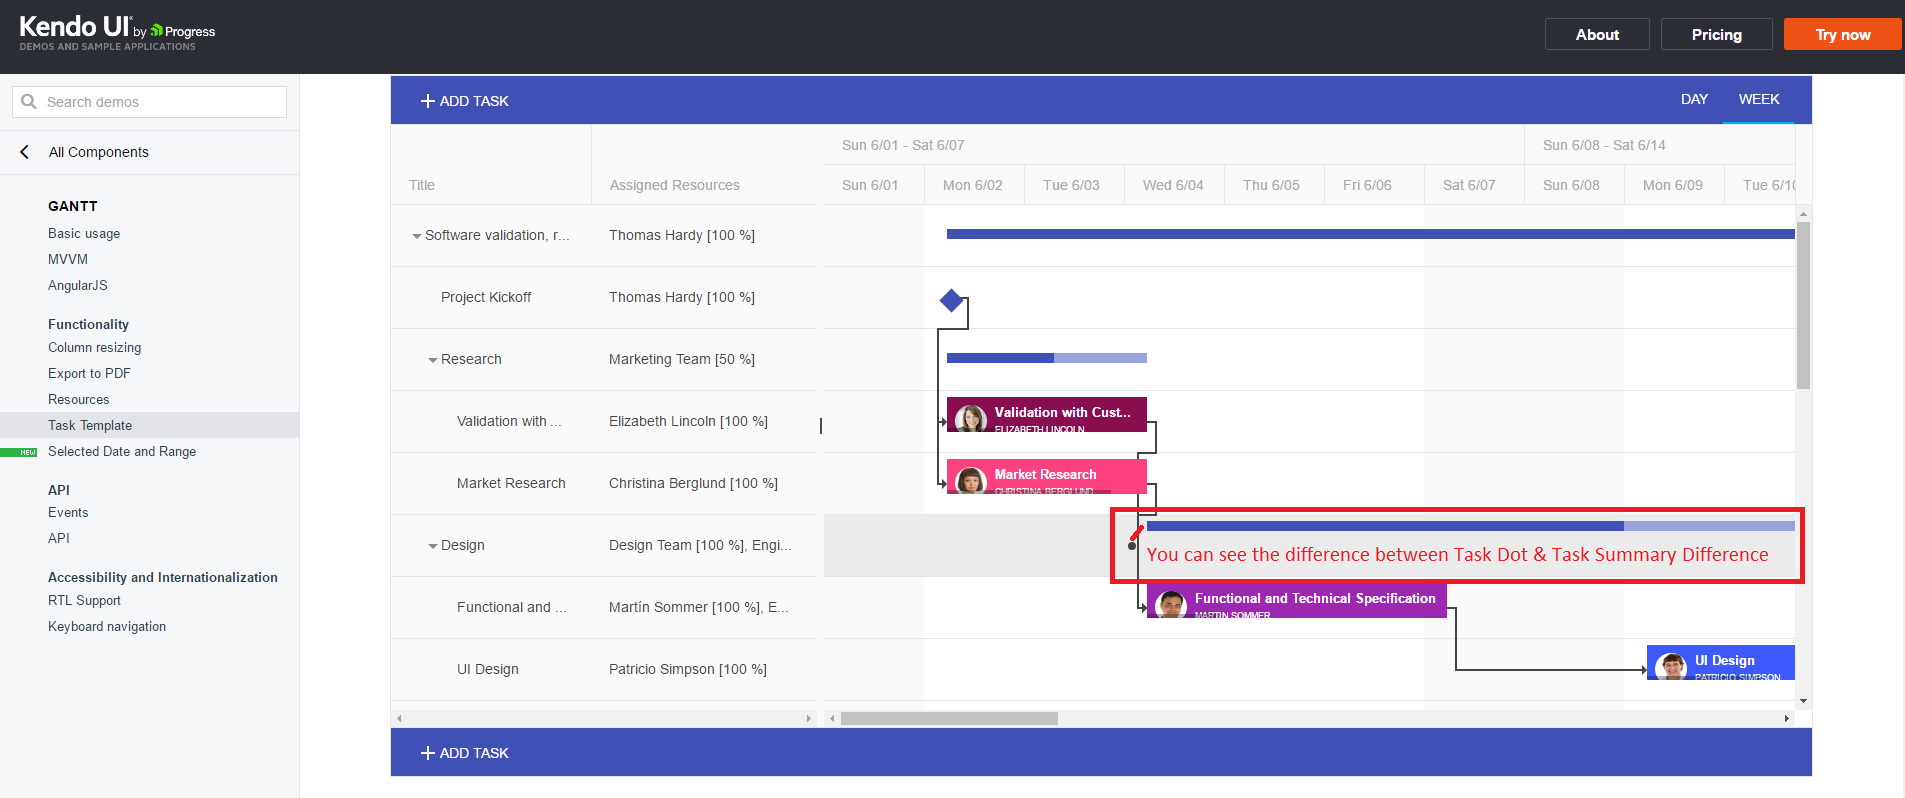Screen dimensions: 1905x798
Task: Click the Sat 6/07 day header
Action: 1474,185
